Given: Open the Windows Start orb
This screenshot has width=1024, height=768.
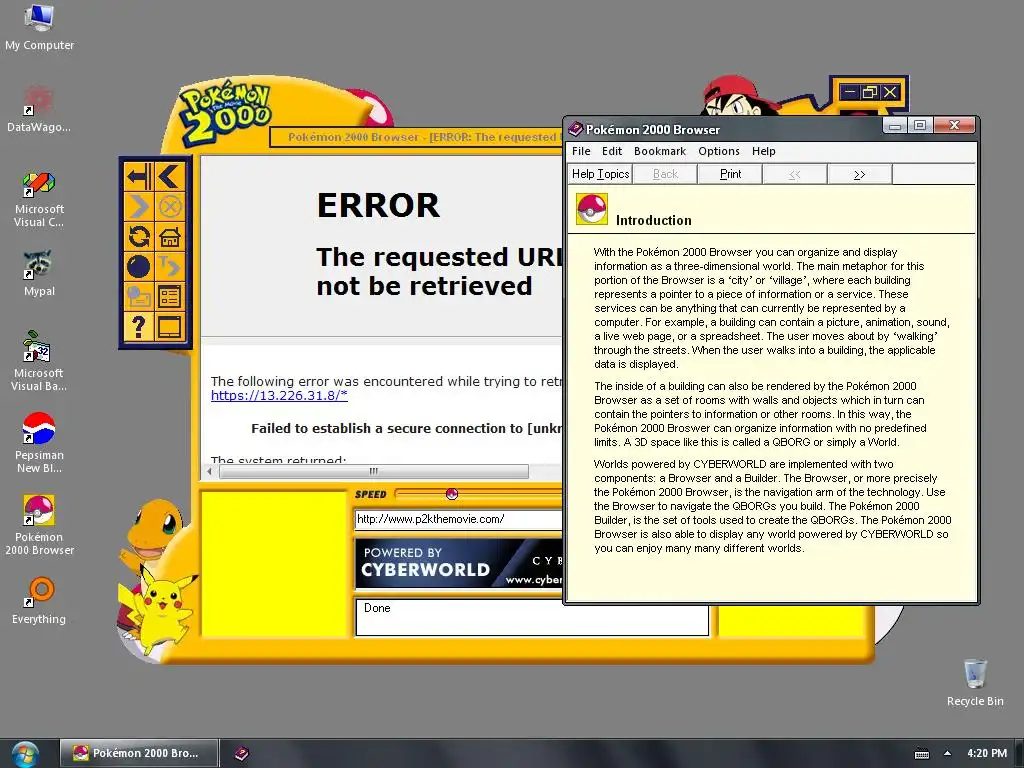Looking at the screenshot, I should [x=24, y=754].
